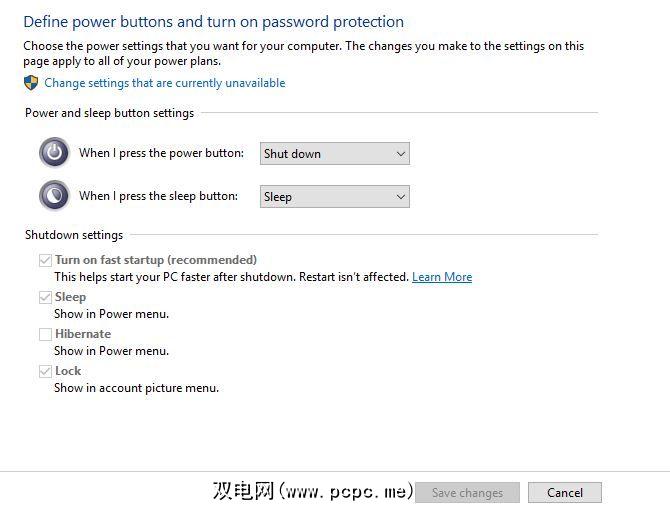Click the round power button icon
Image resolution: width=670 pixels, height=514 pixels.
[54, 153]
